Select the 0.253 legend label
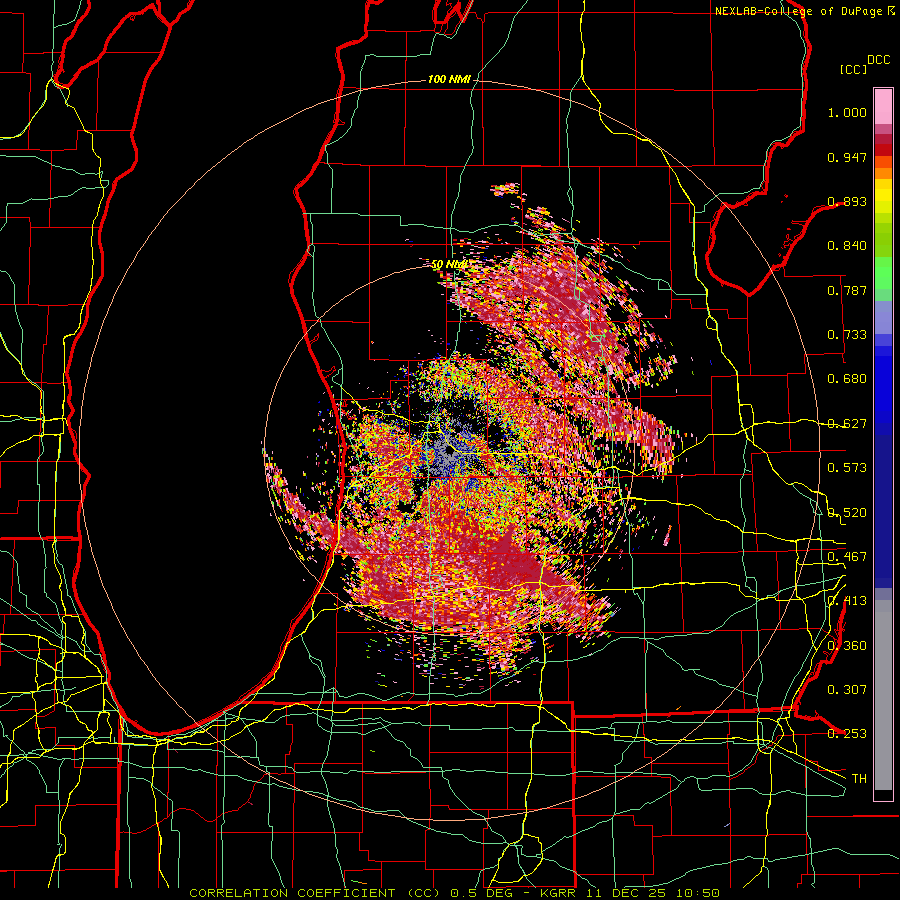 tap(847, 734)
